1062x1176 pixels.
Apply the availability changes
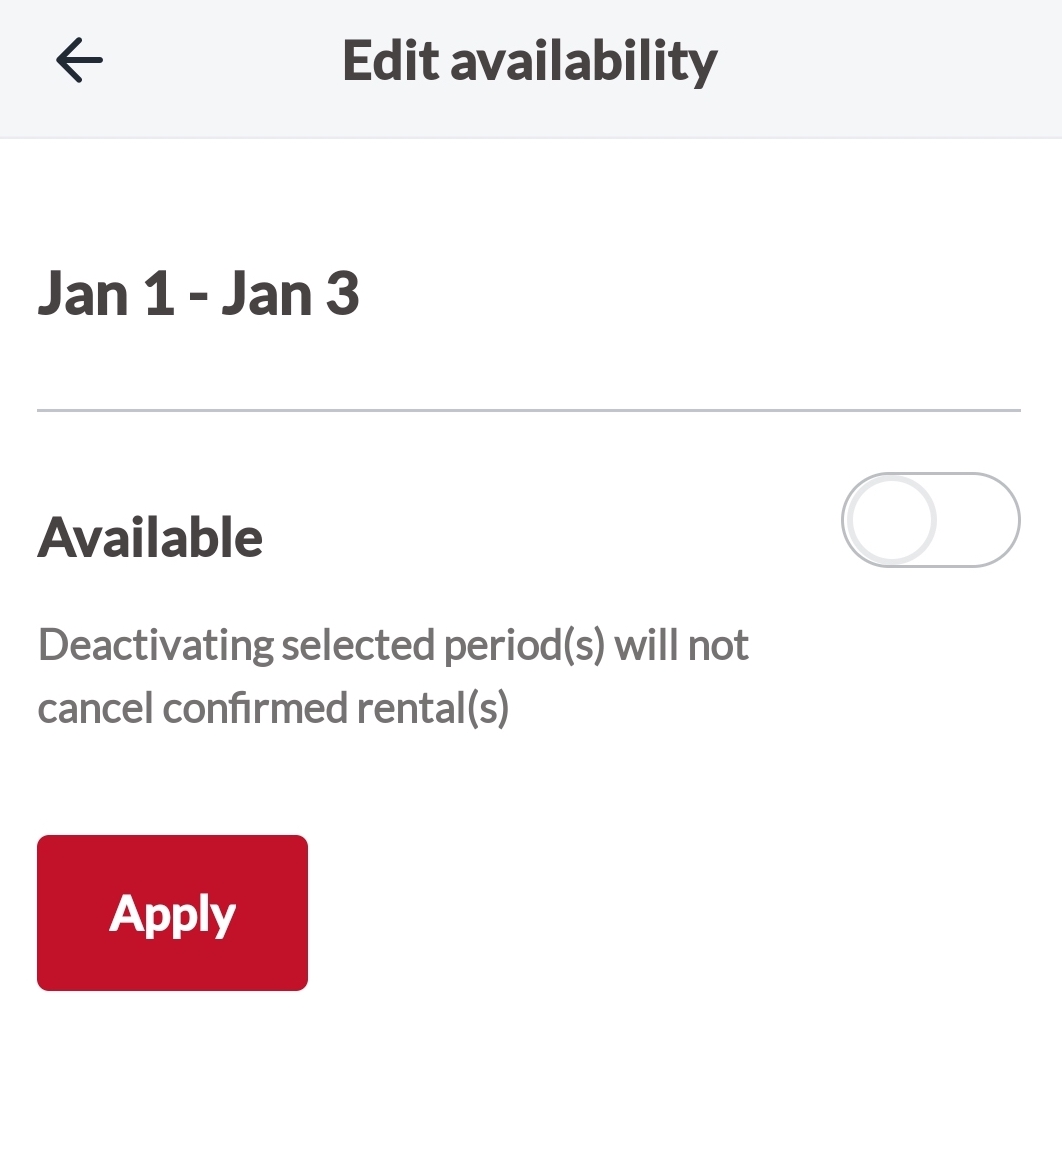172,913
